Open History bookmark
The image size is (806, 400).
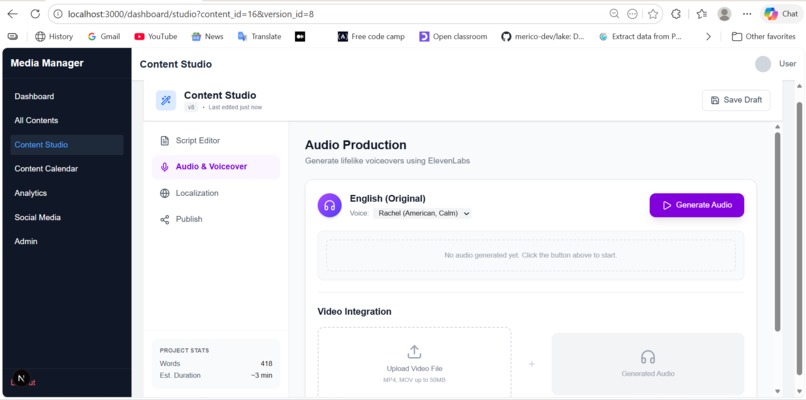coord(54,37)
